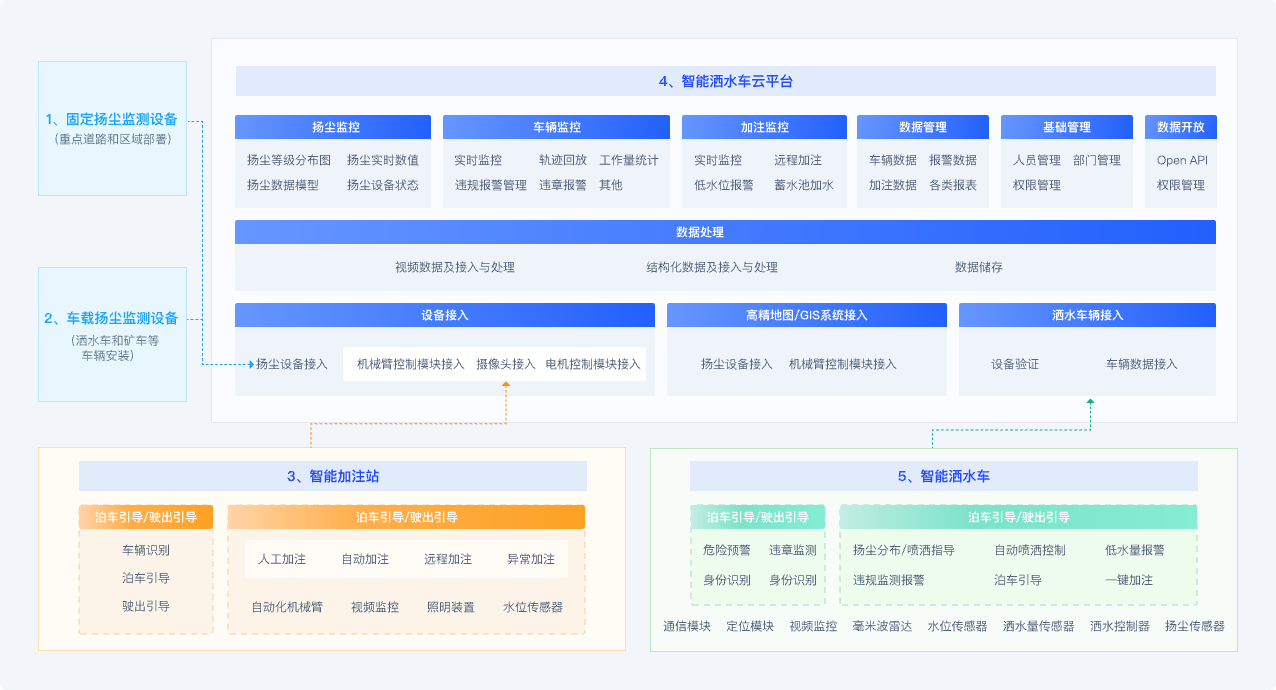Viewport: 1276px width, 690px height.
Task: Select '设备验证' text
Action: 1015,364
